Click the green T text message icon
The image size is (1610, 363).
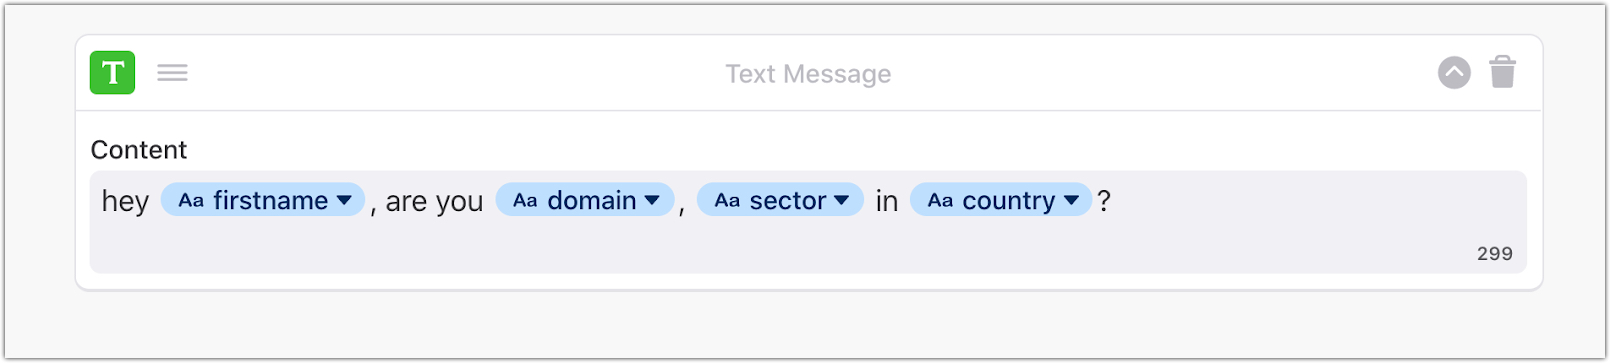pyautogui.click(x=112, y=73)
